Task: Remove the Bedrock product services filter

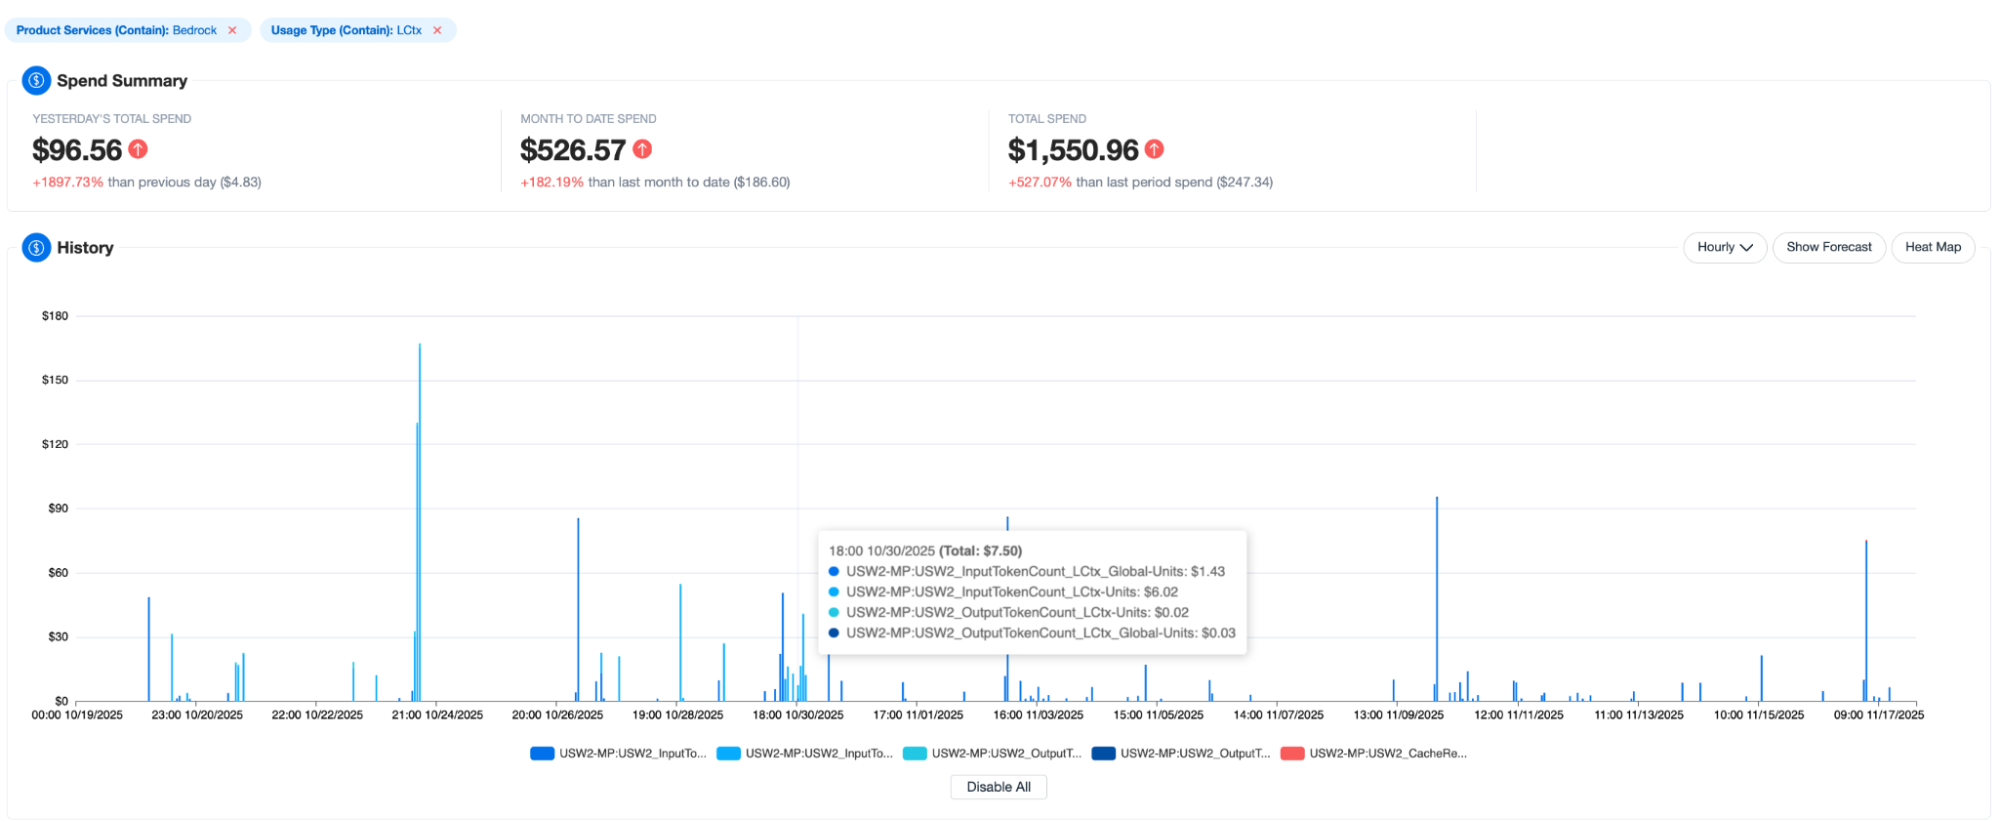Action: (x=232, y=30)
